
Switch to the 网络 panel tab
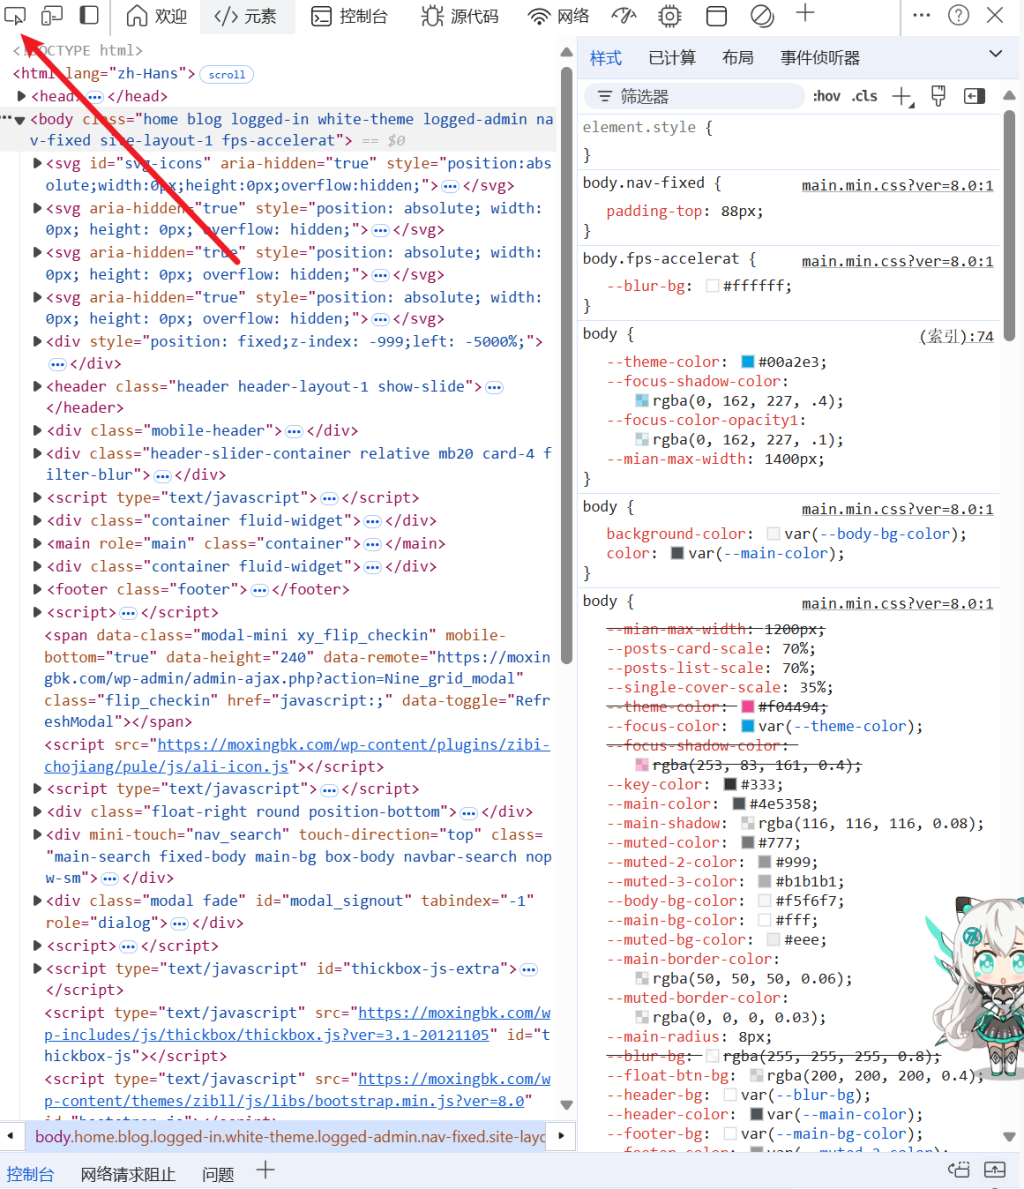559,16
